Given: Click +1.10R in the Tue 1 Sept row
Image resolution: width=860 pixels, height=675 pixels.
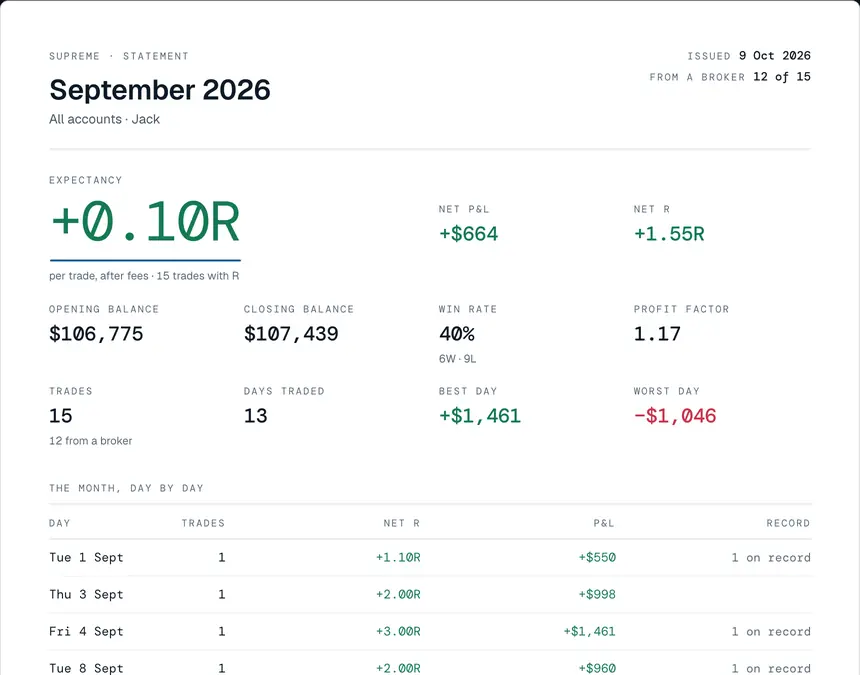Looking at the screenshot, I should [x=398, y=558].
